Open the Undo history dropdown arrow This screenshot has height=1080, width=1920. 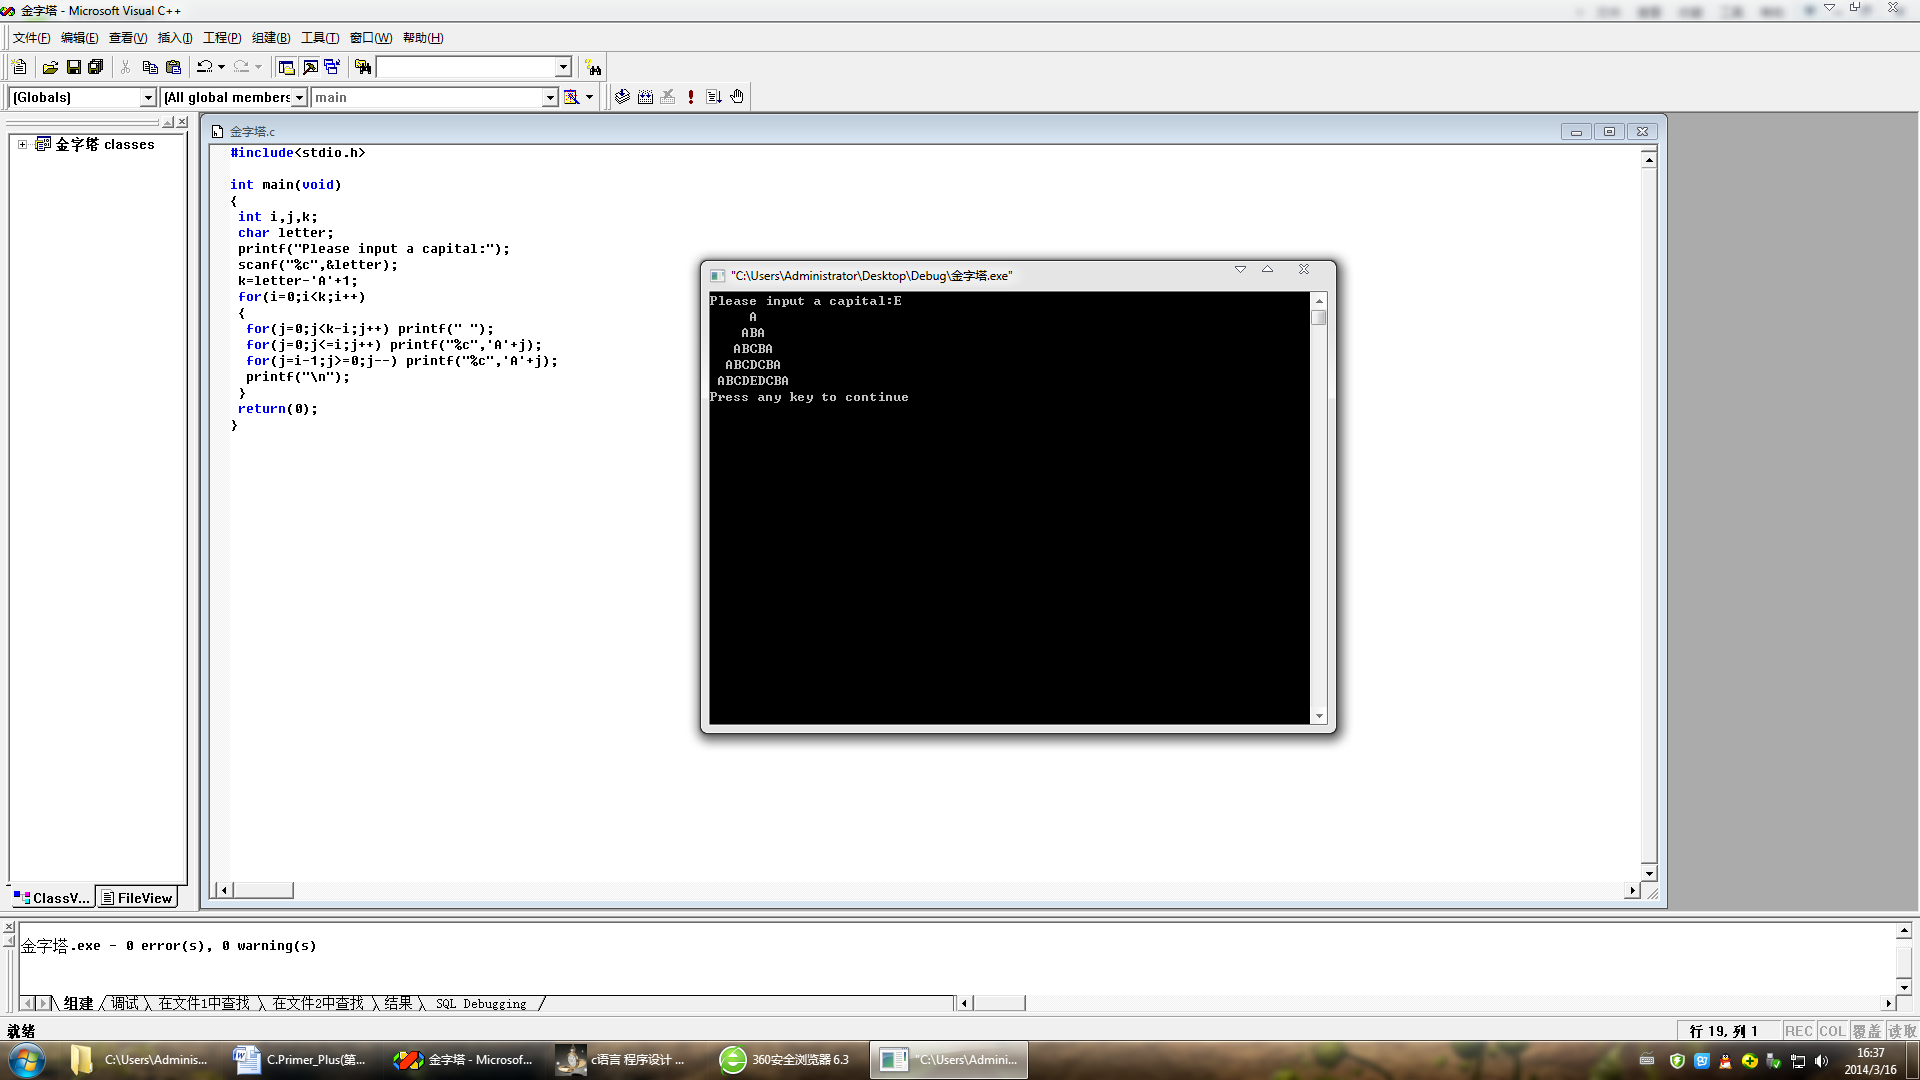click(x=221, y=67)
